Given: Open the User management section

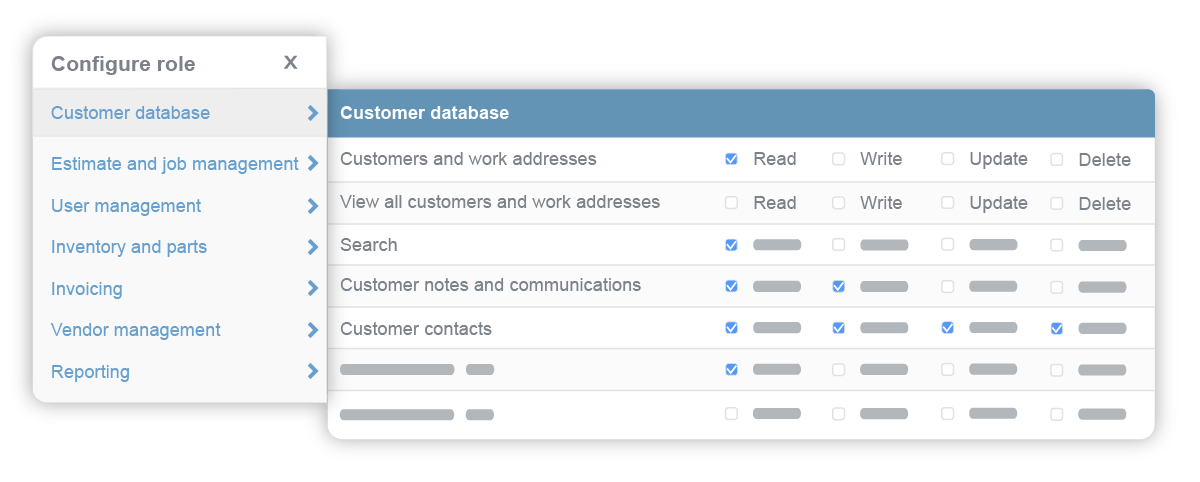Looking at the screenshot, I should [126, 206].
